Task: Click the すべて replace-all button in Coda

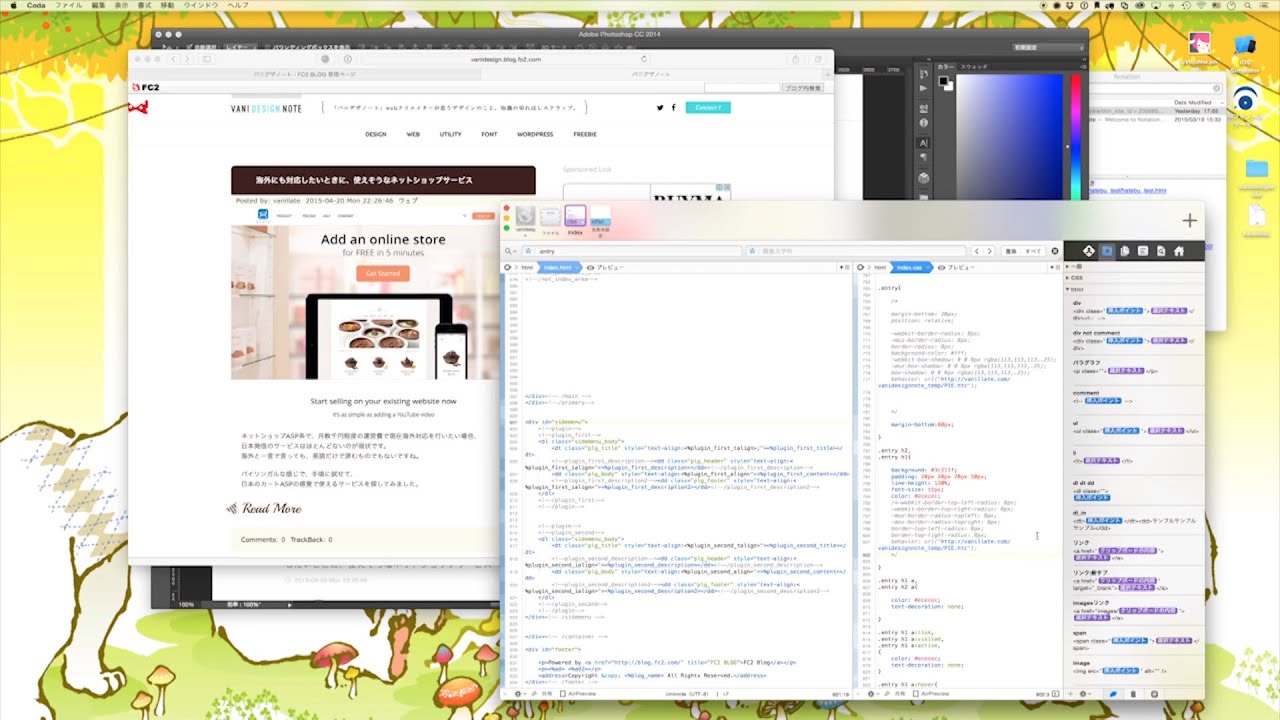Action: click(1033, 251)
